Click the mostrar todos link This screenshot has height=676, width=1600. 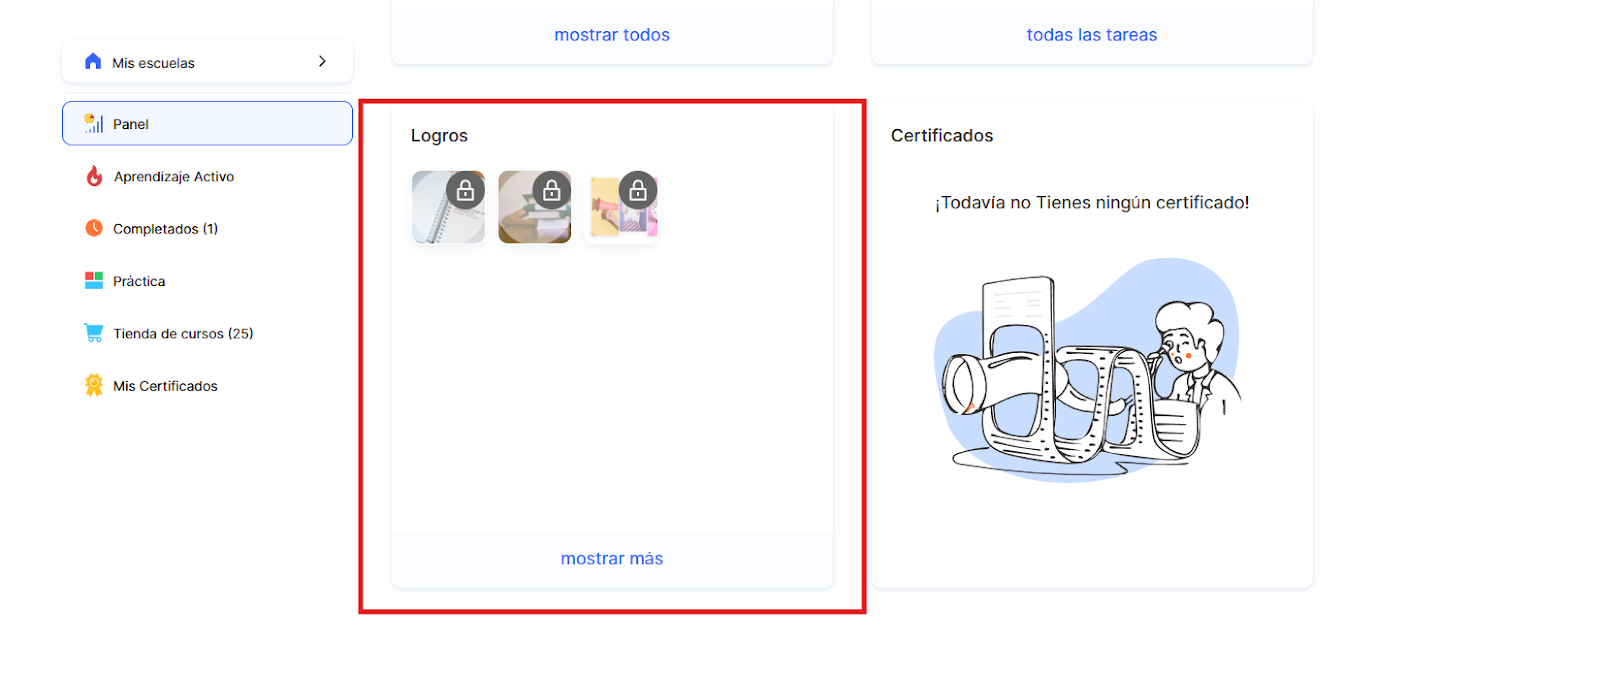612,35
